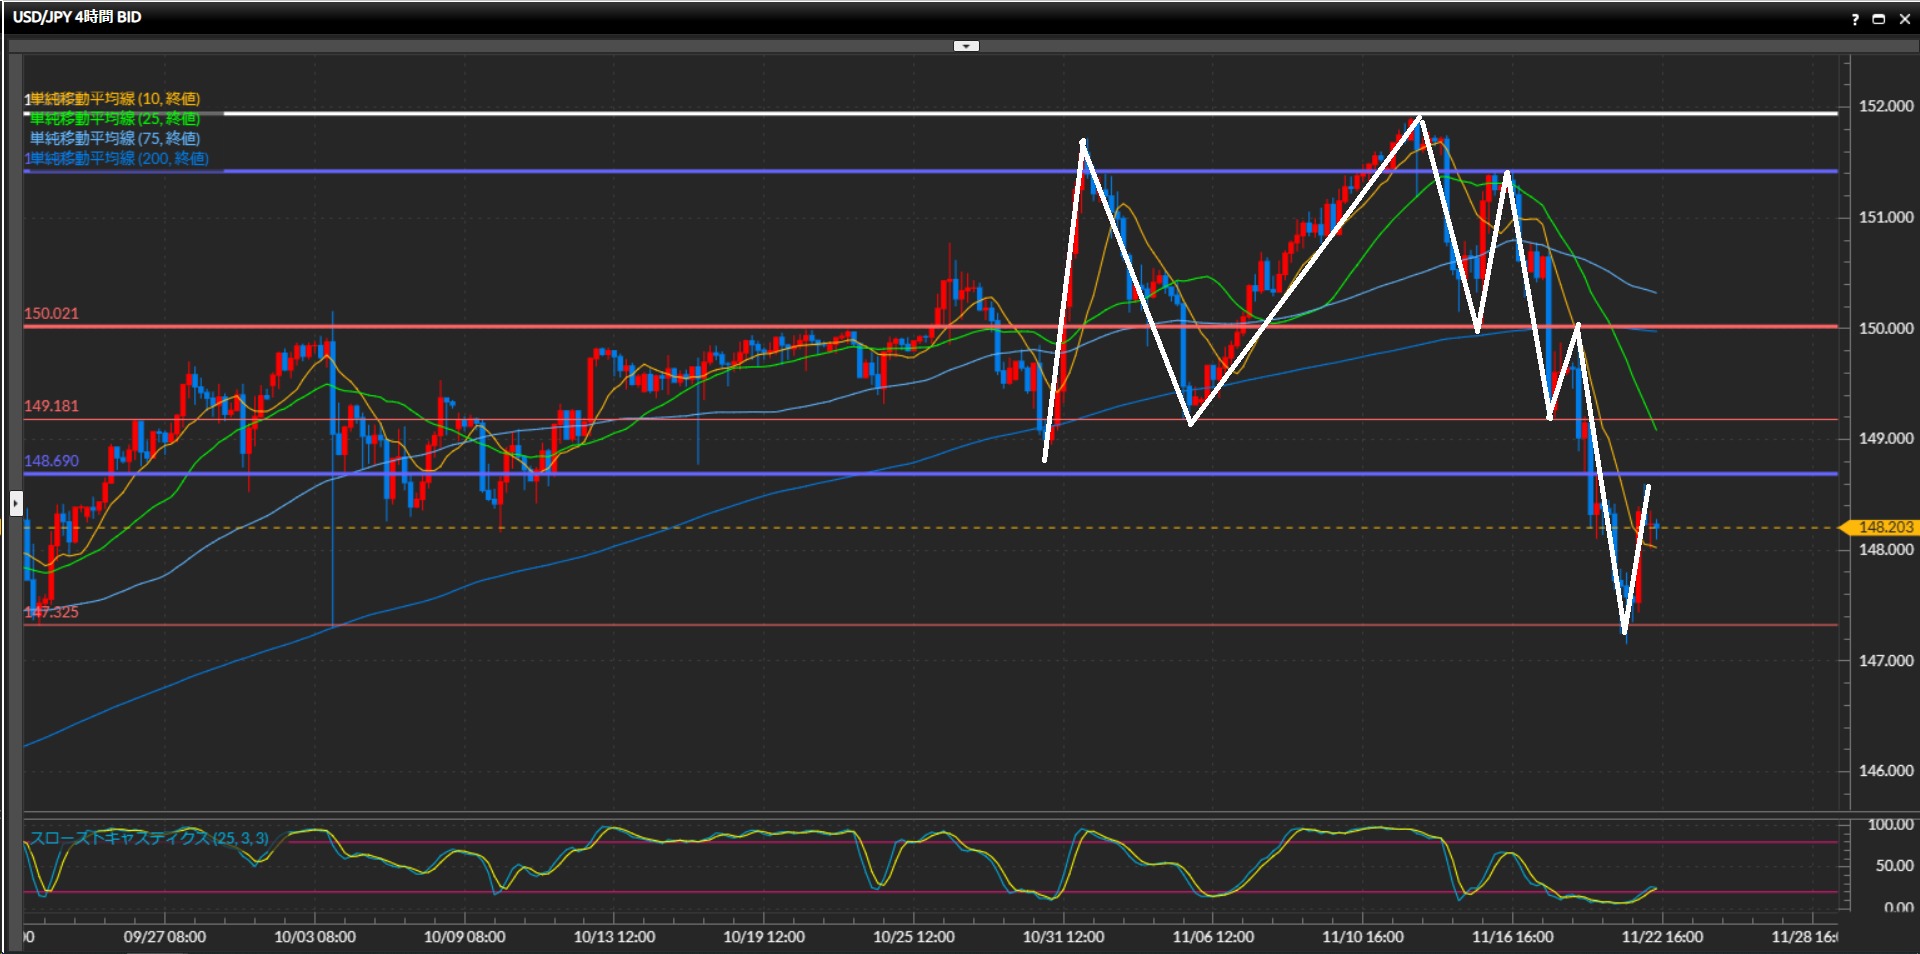The width and height of the screenshot is (1920, 954).
Task: Click the スローストキャスティクス (25, 3, 3) label
Action: [150, 838]
